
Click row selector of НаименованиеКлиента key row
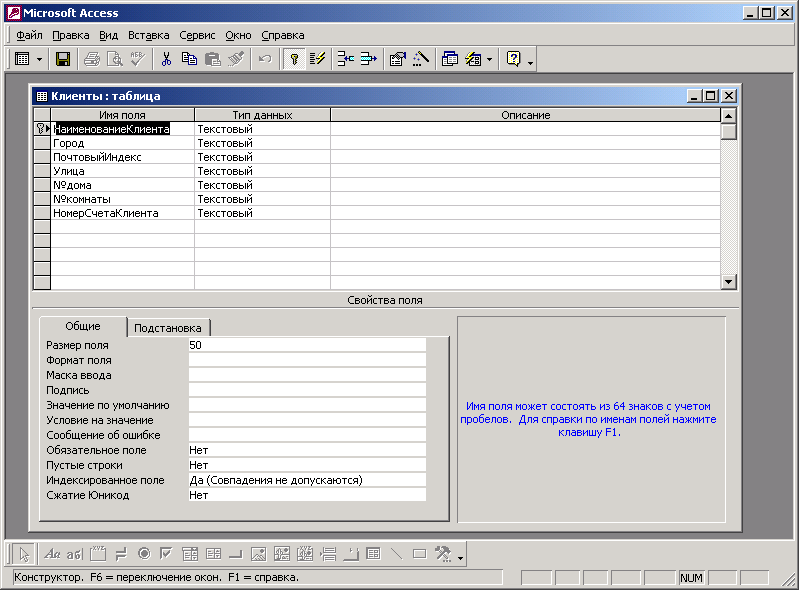pos(42,129)
